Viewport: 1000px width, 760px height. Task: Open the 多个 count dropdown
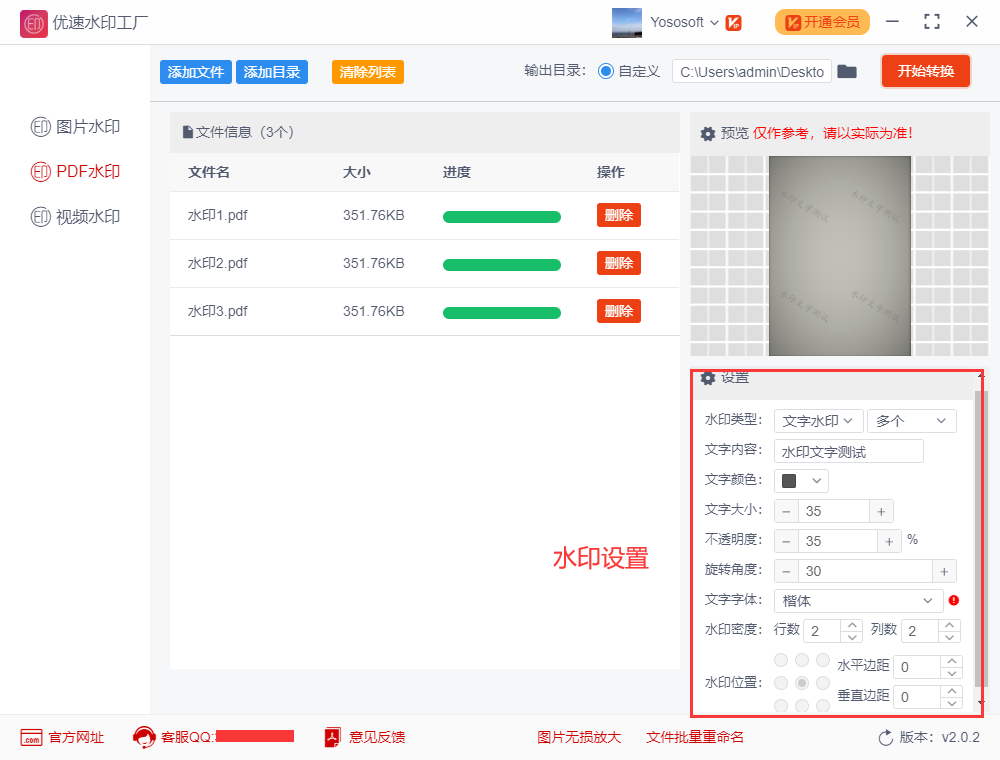(x=912, y=421)
